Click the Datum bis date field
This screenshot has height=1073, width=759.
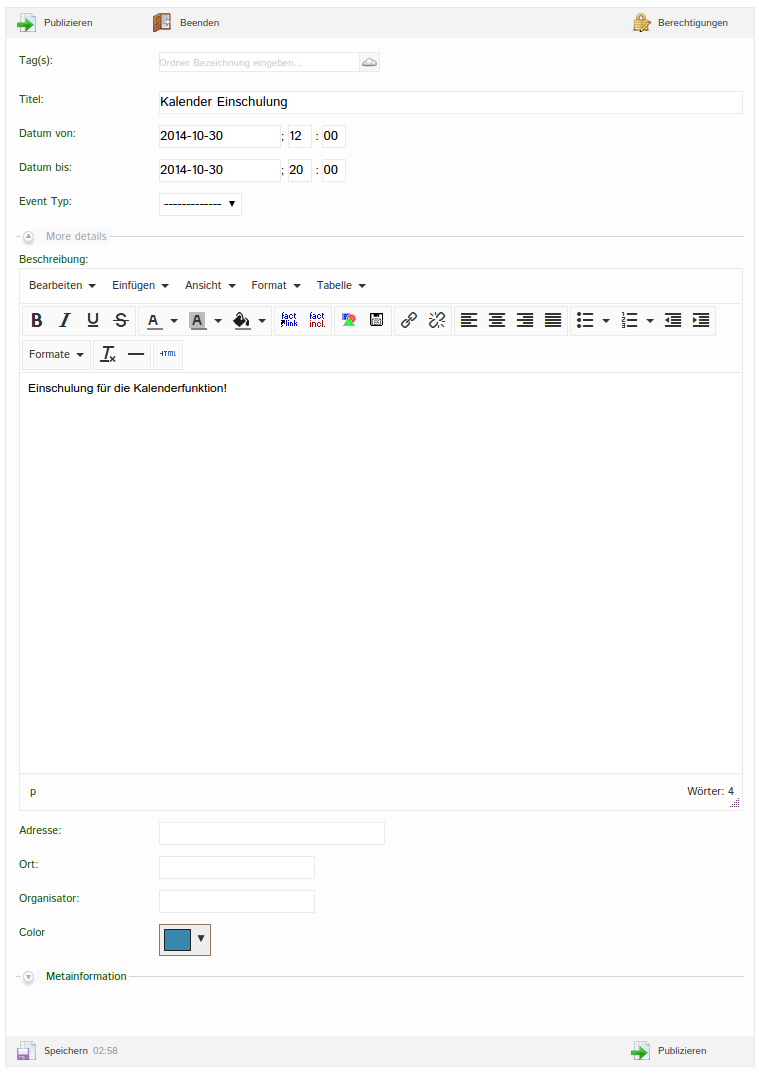coord(220,170)
